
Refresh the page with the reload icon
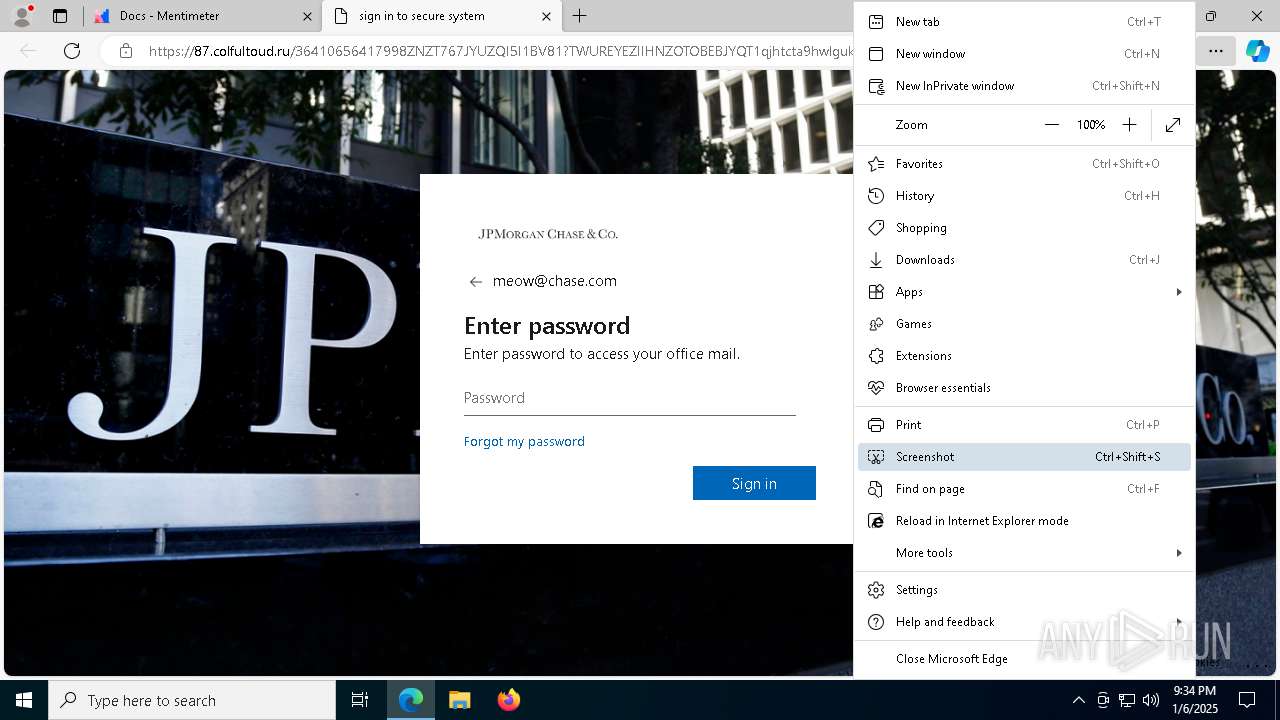(72, 50)
